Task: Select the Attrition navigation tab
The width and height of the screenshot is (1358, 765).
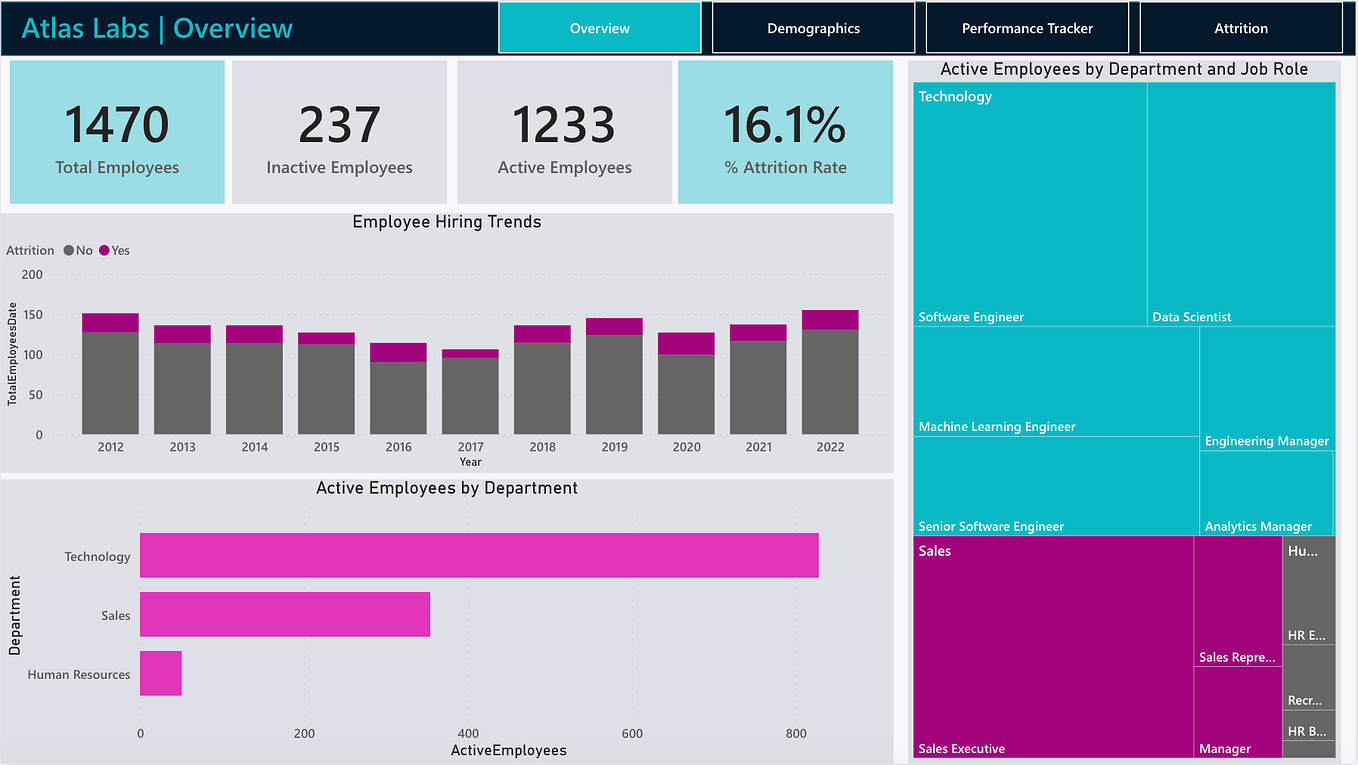Action: 1241,27
